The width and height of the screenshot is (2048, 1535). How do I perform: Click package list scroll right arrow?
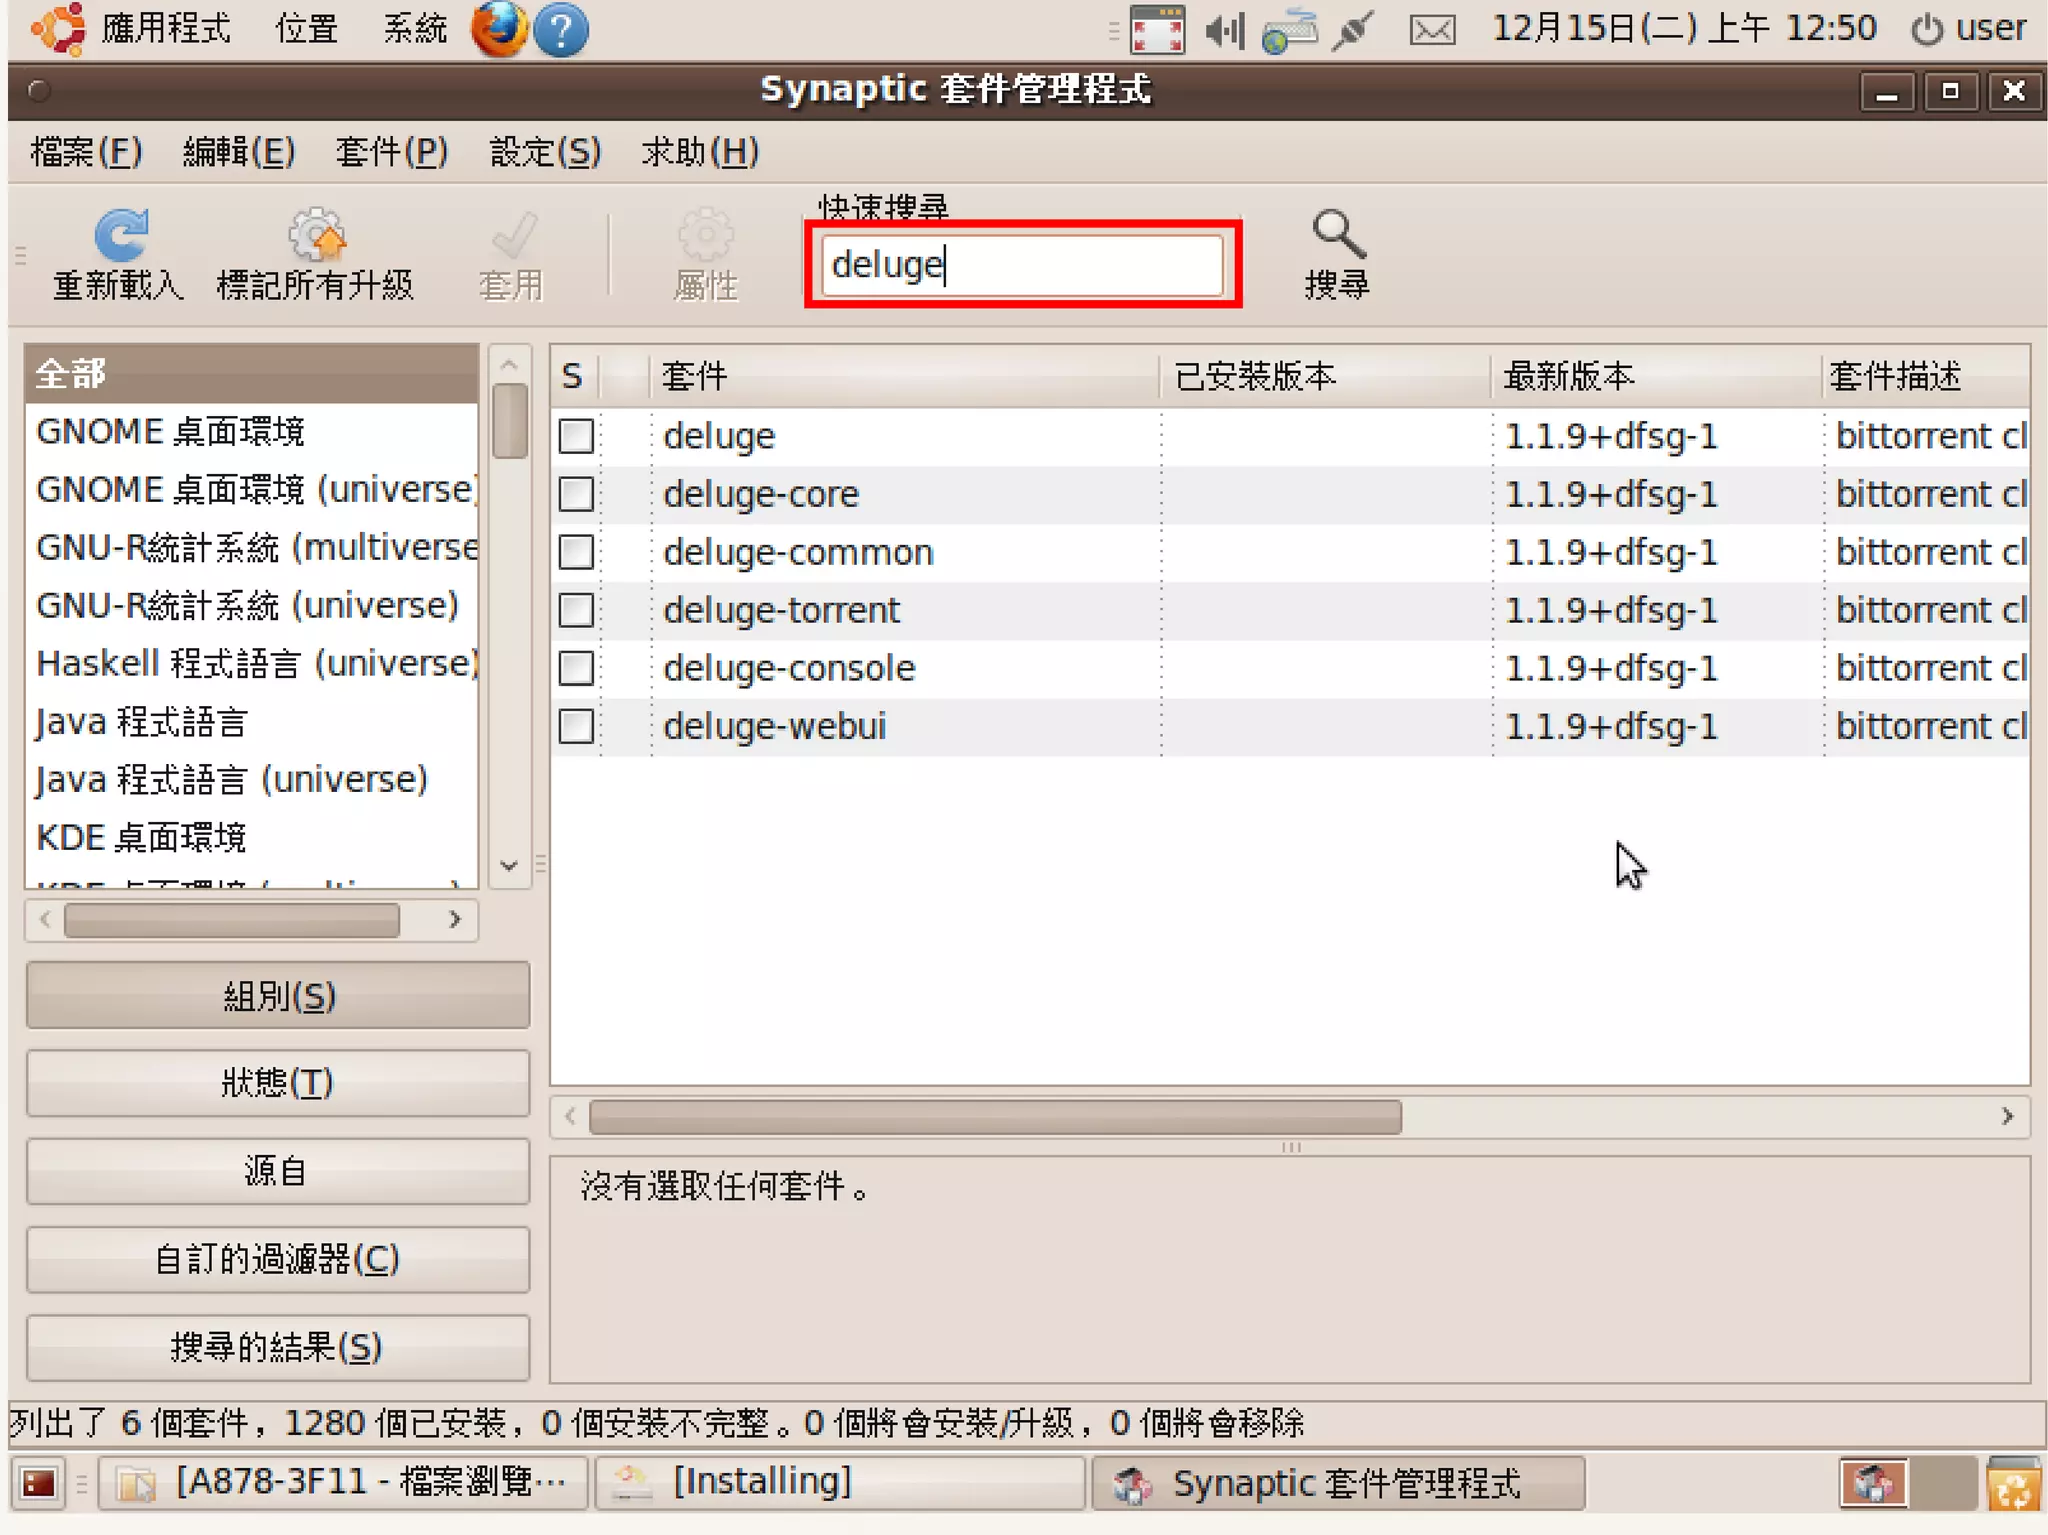coord(2007,1116)
